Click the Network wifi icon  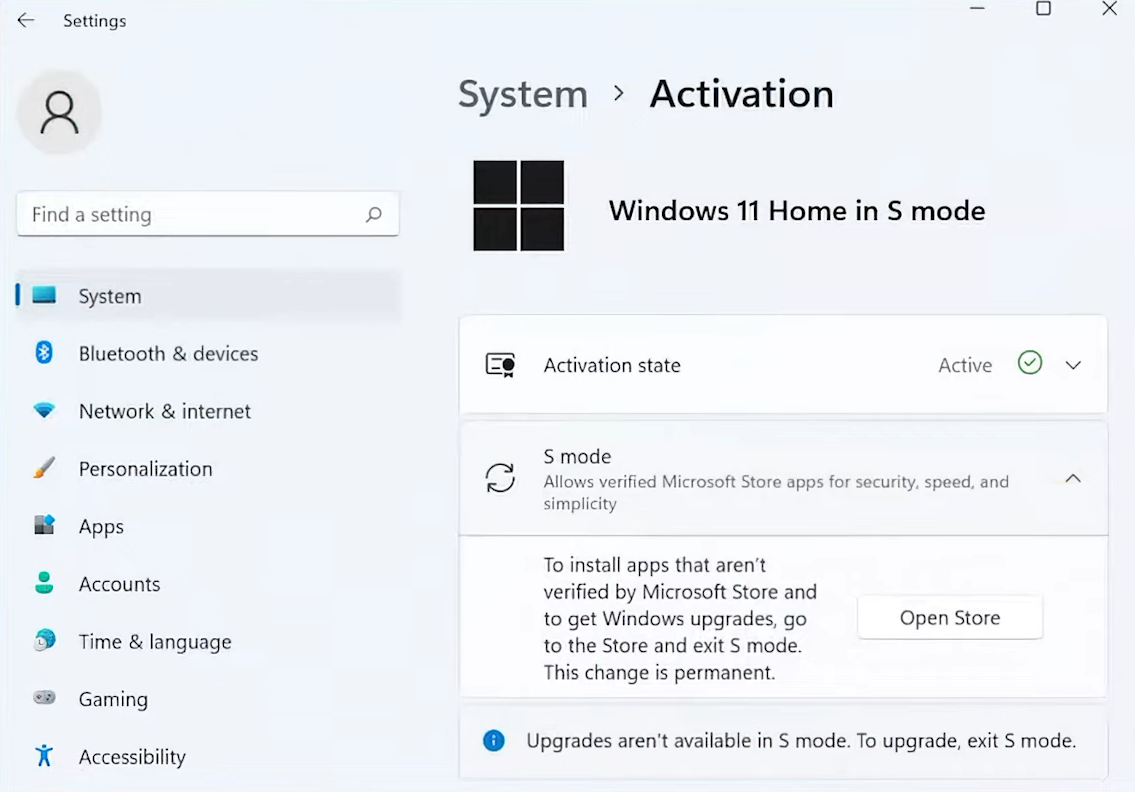tap(44, 410)
